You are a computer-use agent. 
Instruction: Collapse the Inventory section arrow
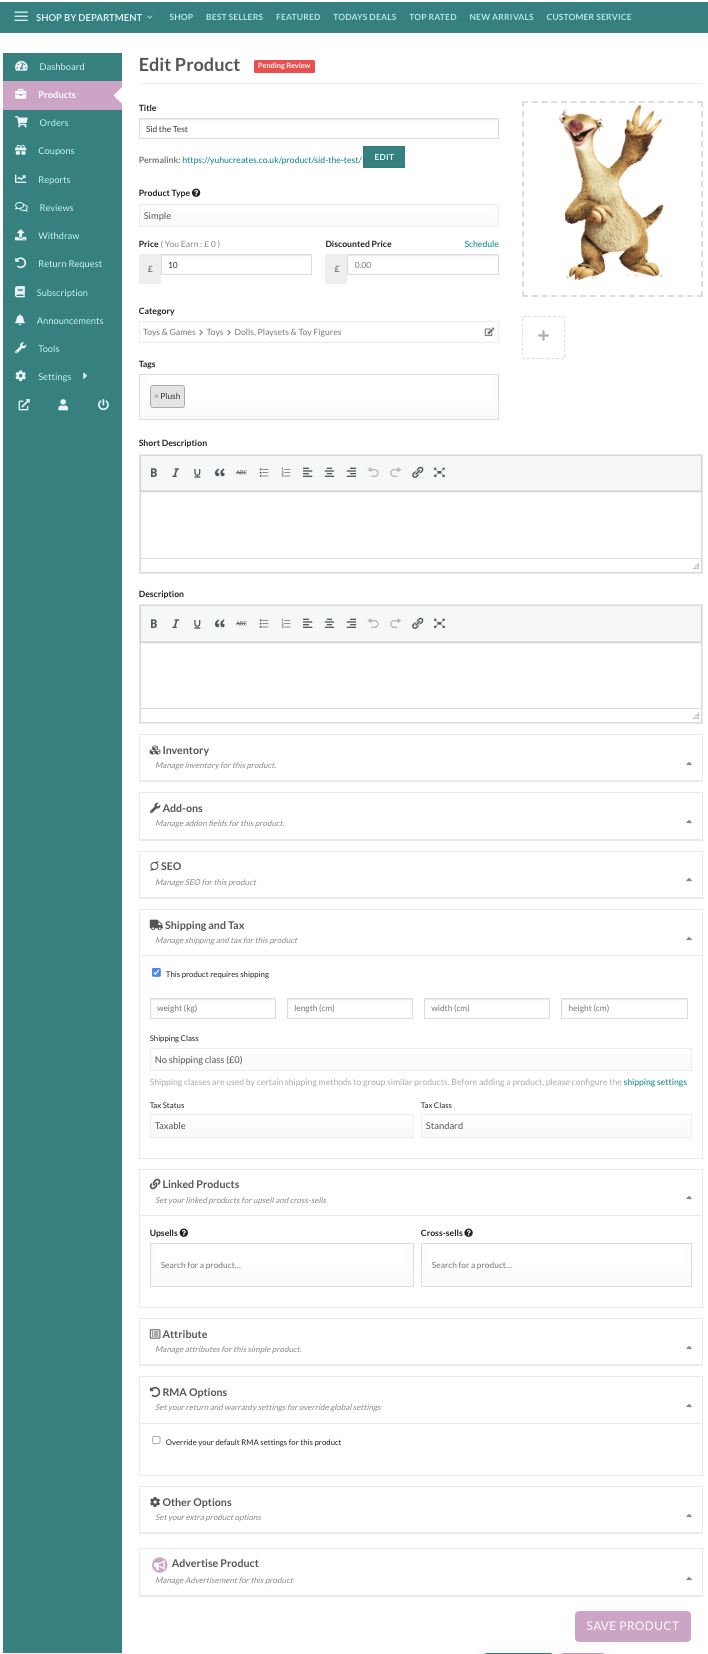[x=689, y=763]
